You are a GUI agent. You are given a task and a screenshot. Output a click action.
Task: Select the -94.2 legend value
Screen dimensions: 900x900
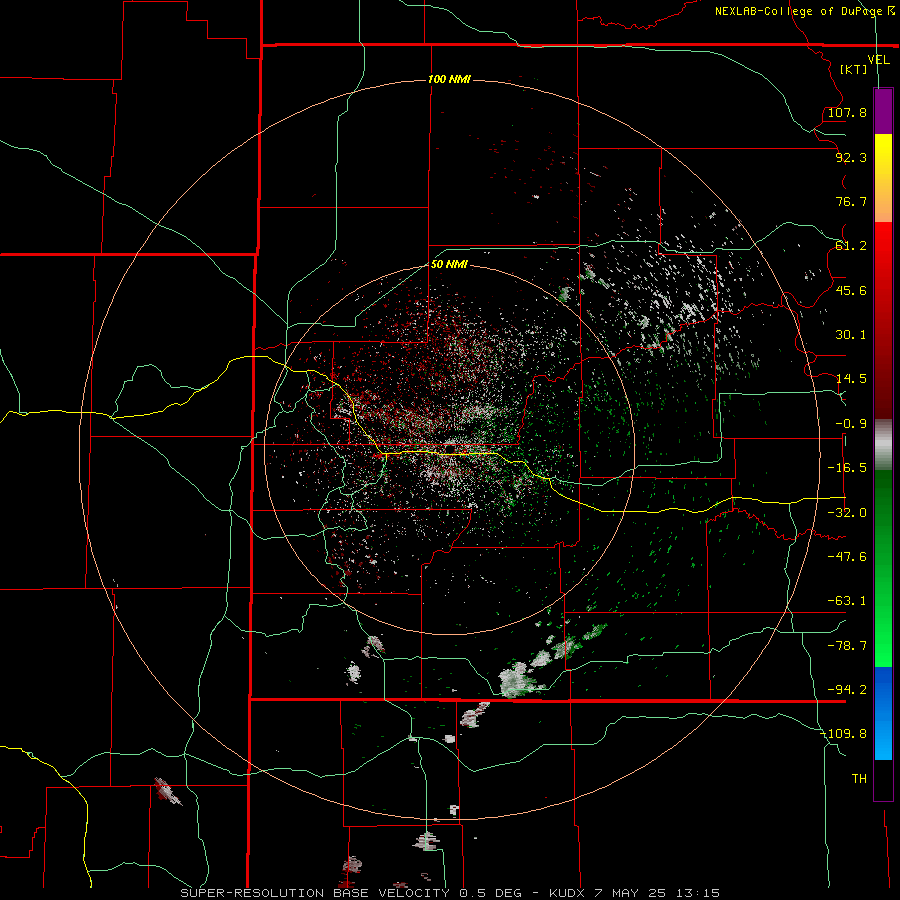click(847, 690)
